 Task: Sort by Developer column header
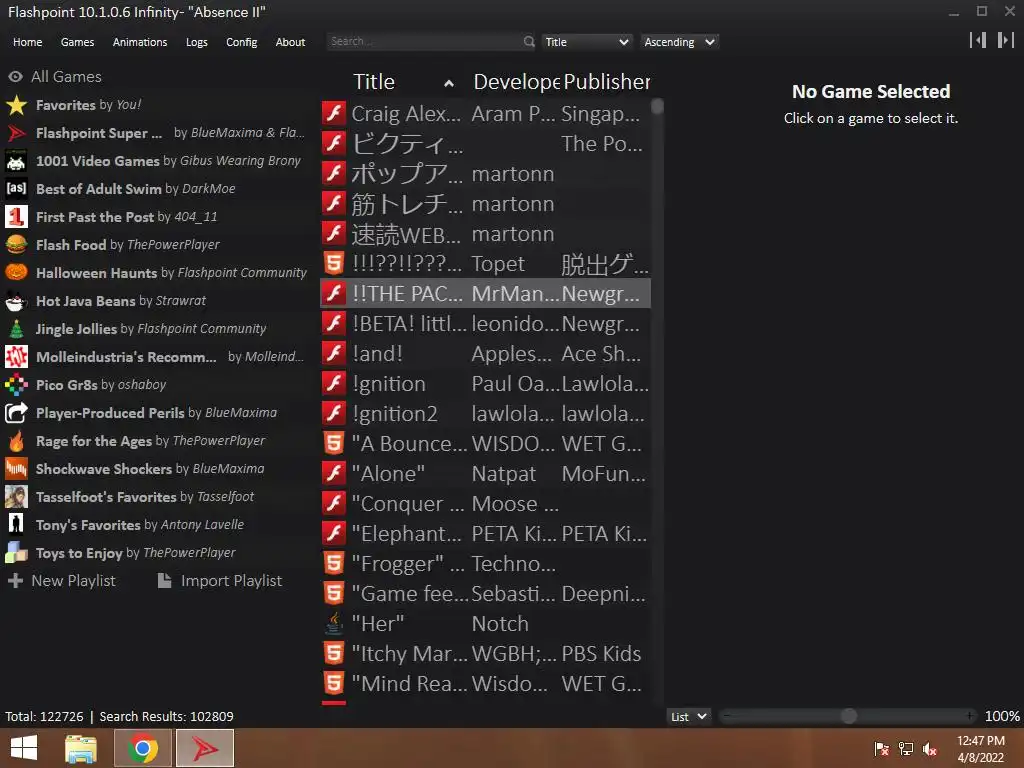pyautogui.click(x=516, y=82)
